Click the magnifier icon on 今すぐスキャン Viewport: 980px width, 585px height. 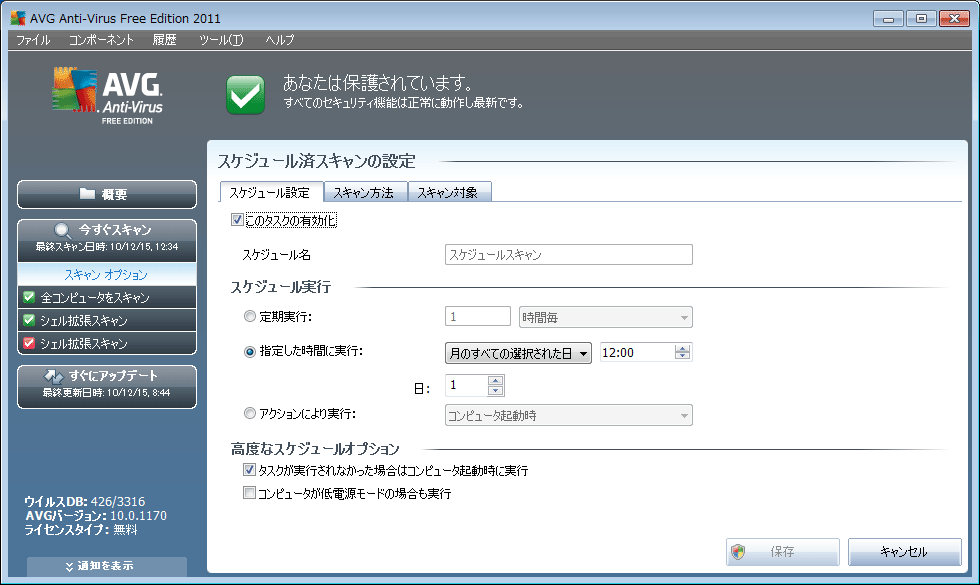click(x=62, y=231)
